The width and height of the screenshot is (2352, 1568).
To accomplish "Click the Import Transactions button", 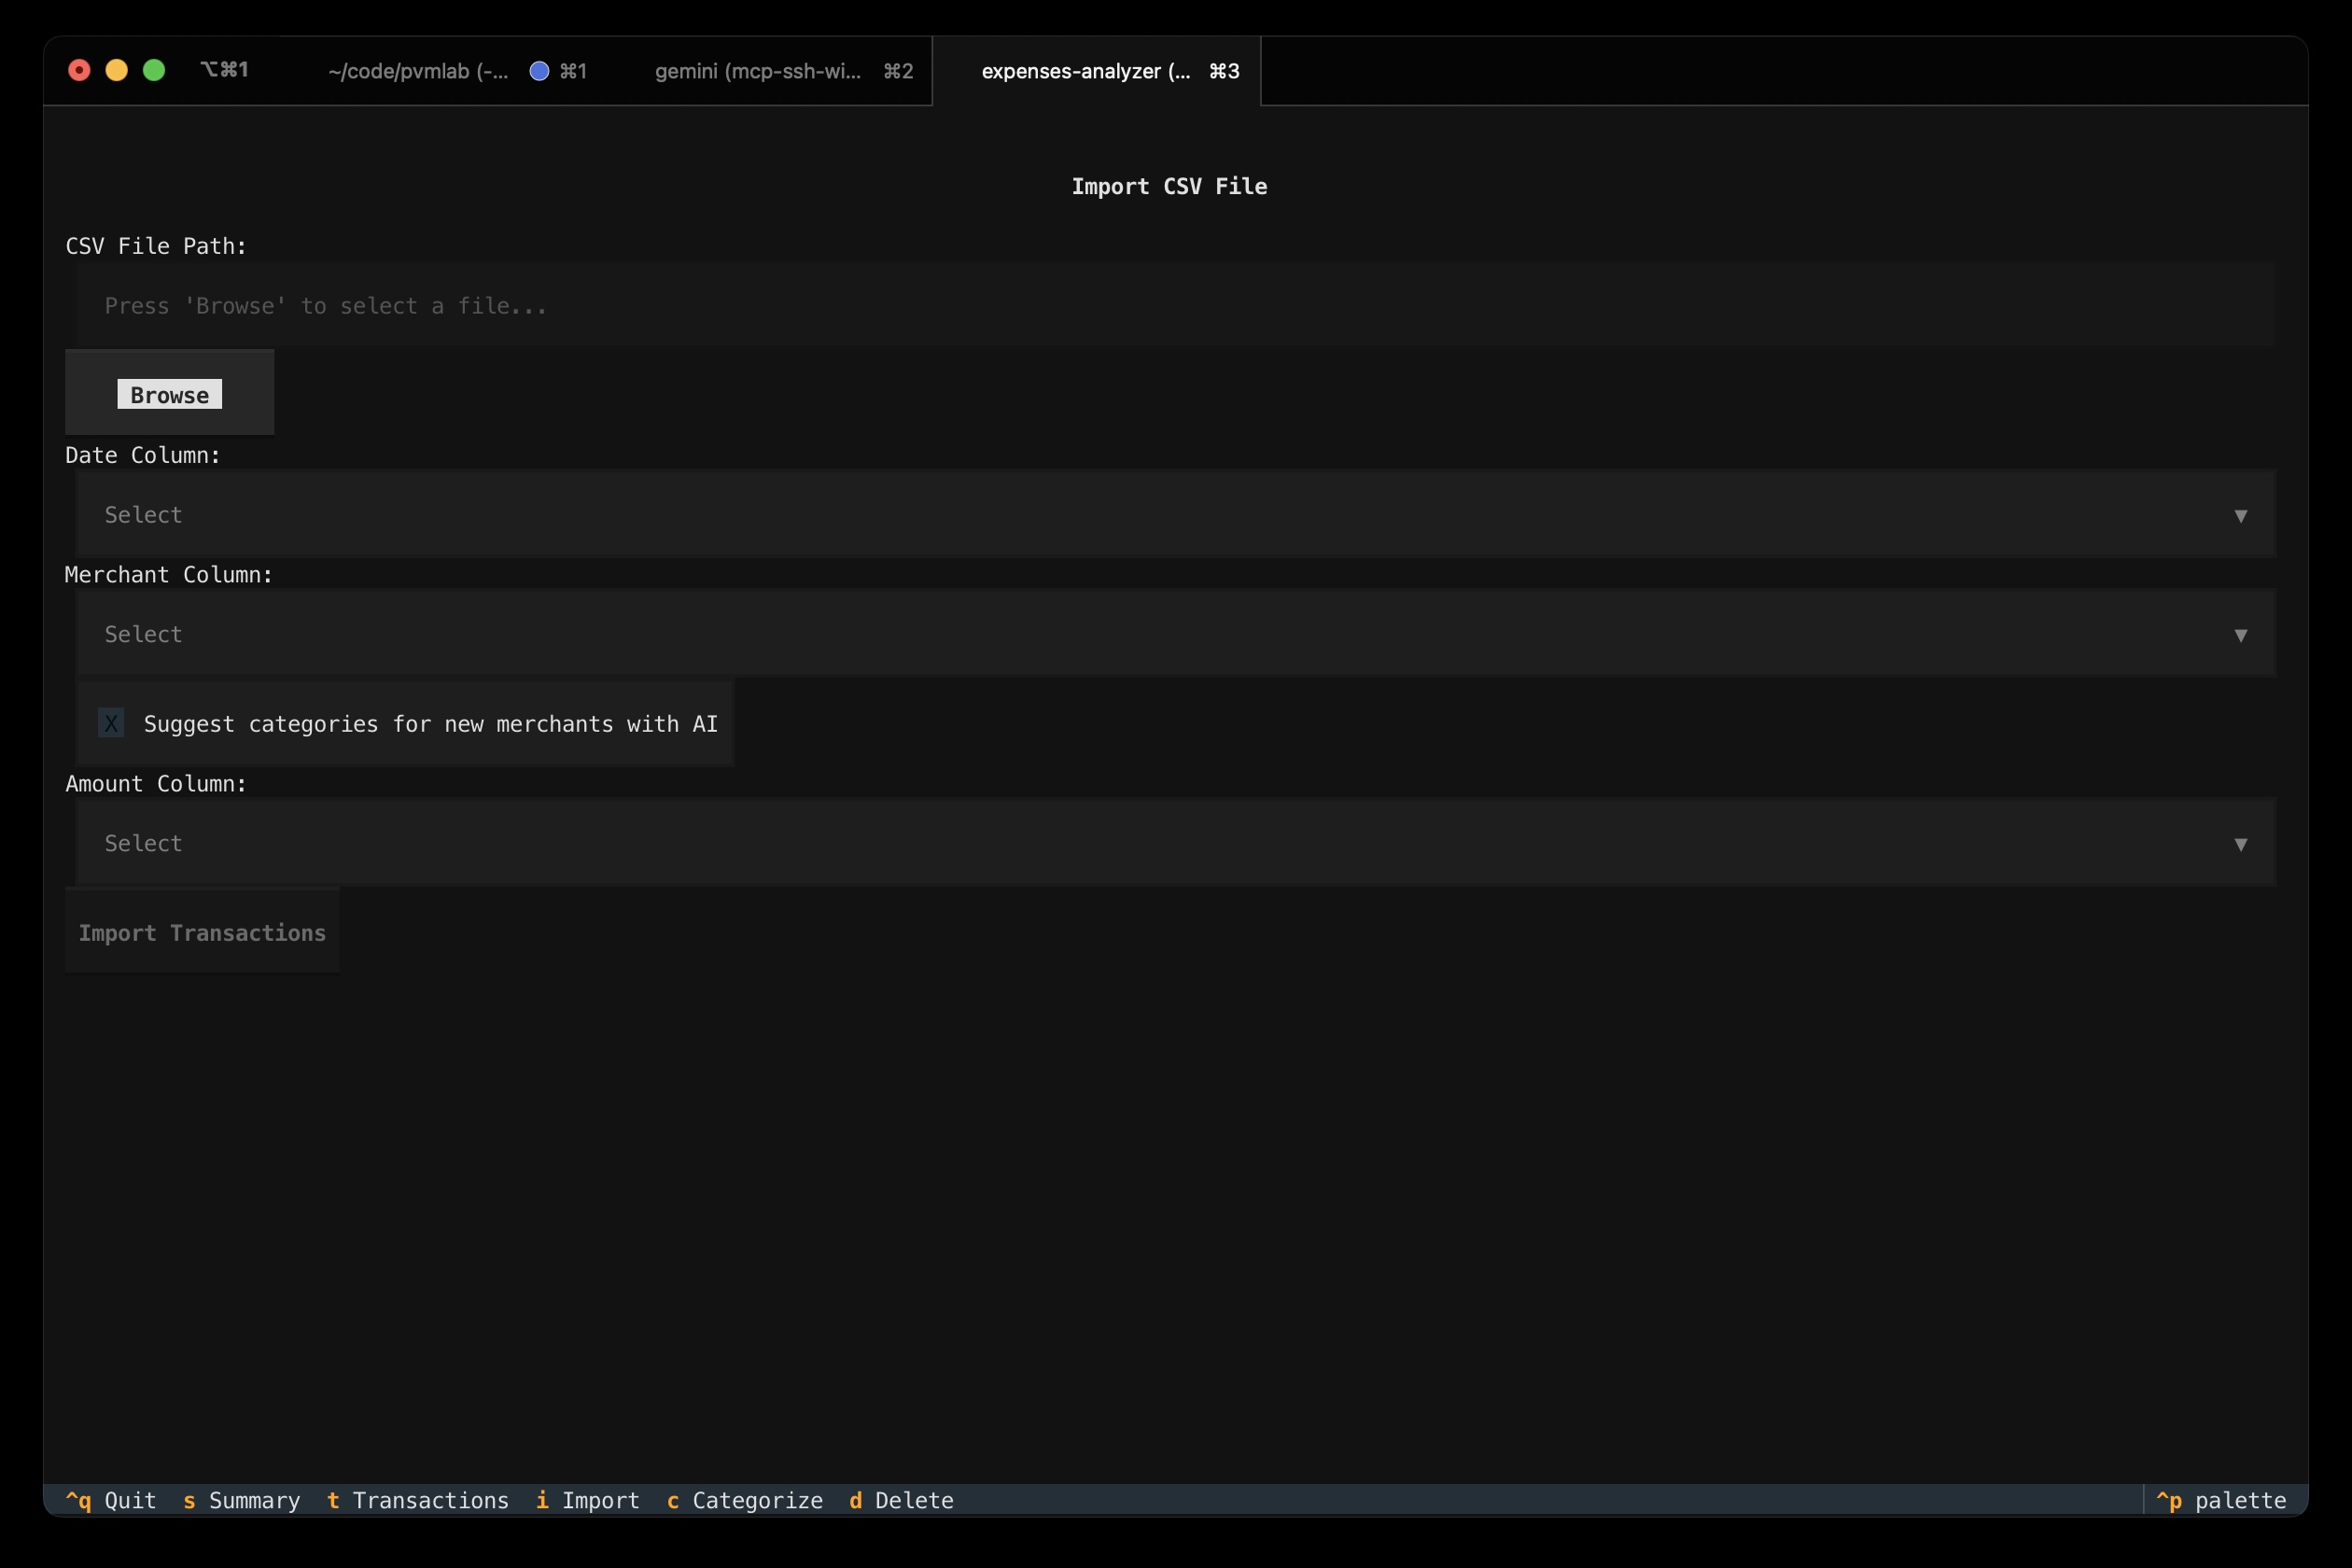I will 202,932.
